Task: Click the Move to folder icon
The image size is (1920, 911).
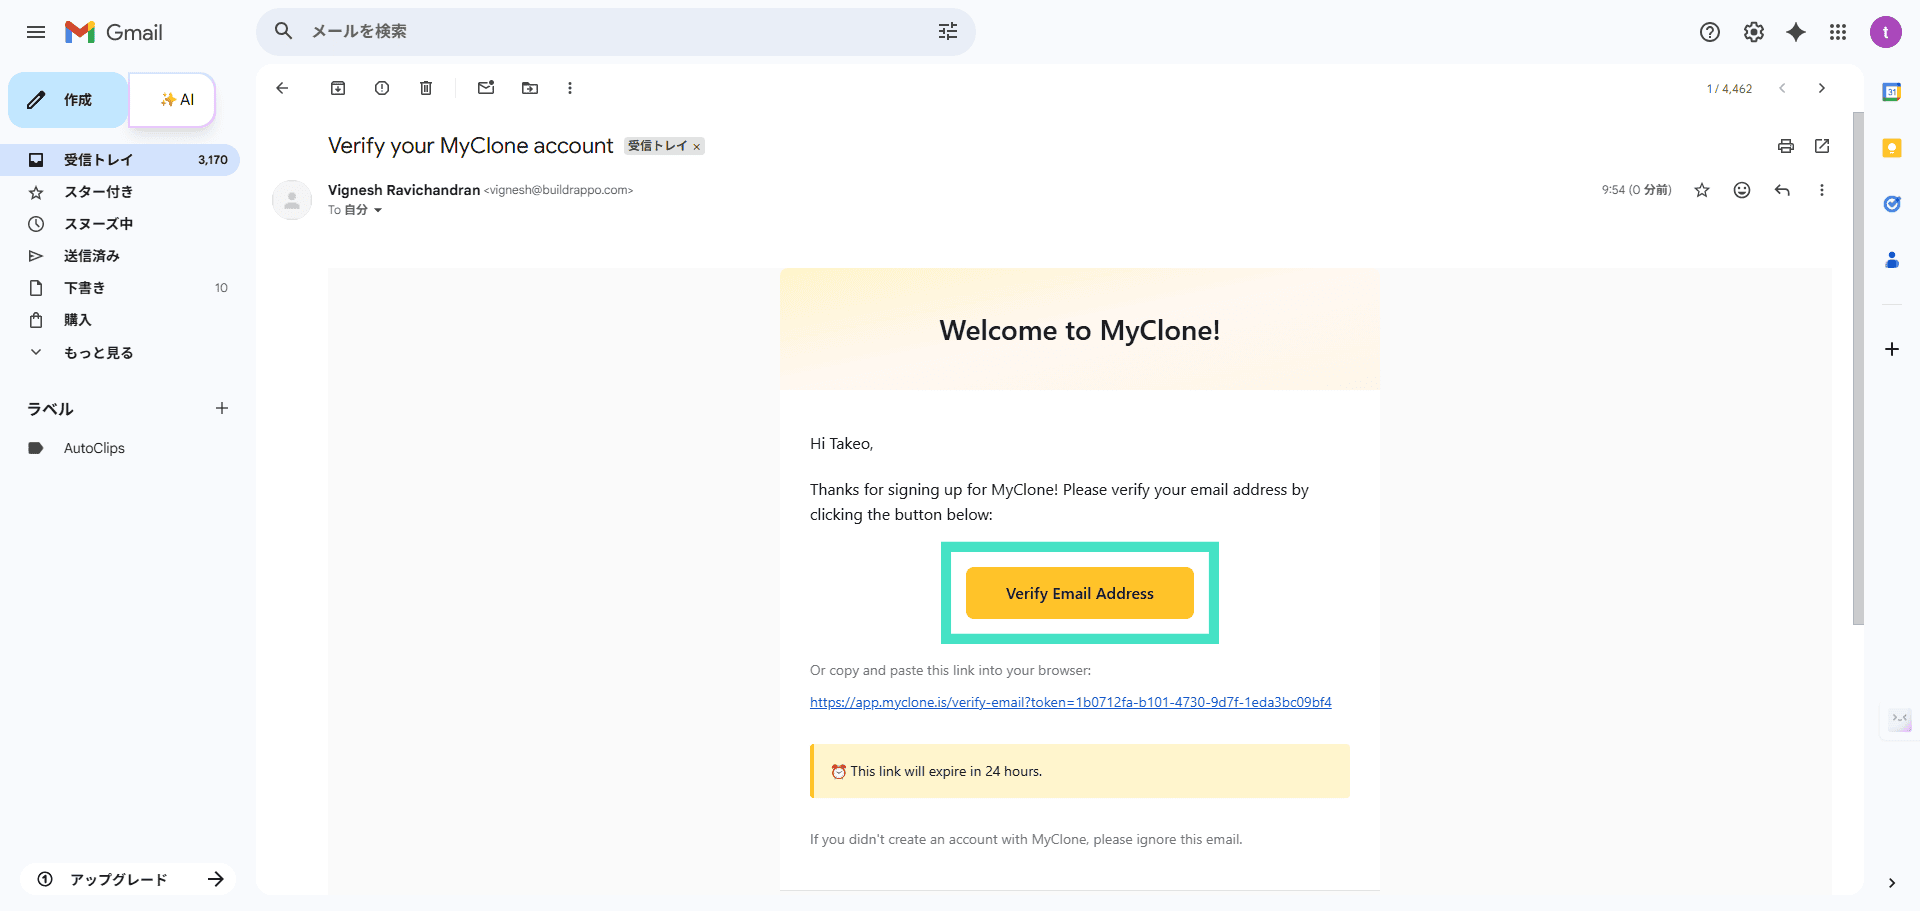Action: [530, 88]
